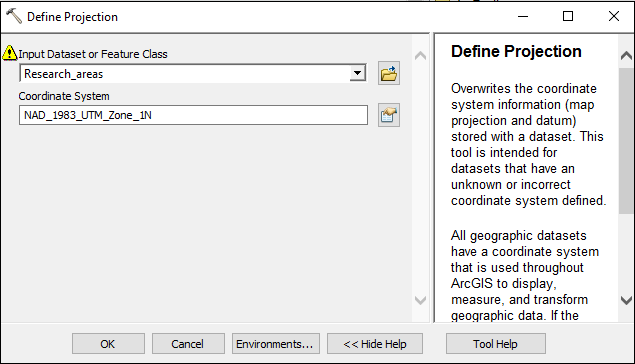Click the Cancel button
Image resolution: width=635 pixels, height=364 pixels.
(x=188, y=344)
